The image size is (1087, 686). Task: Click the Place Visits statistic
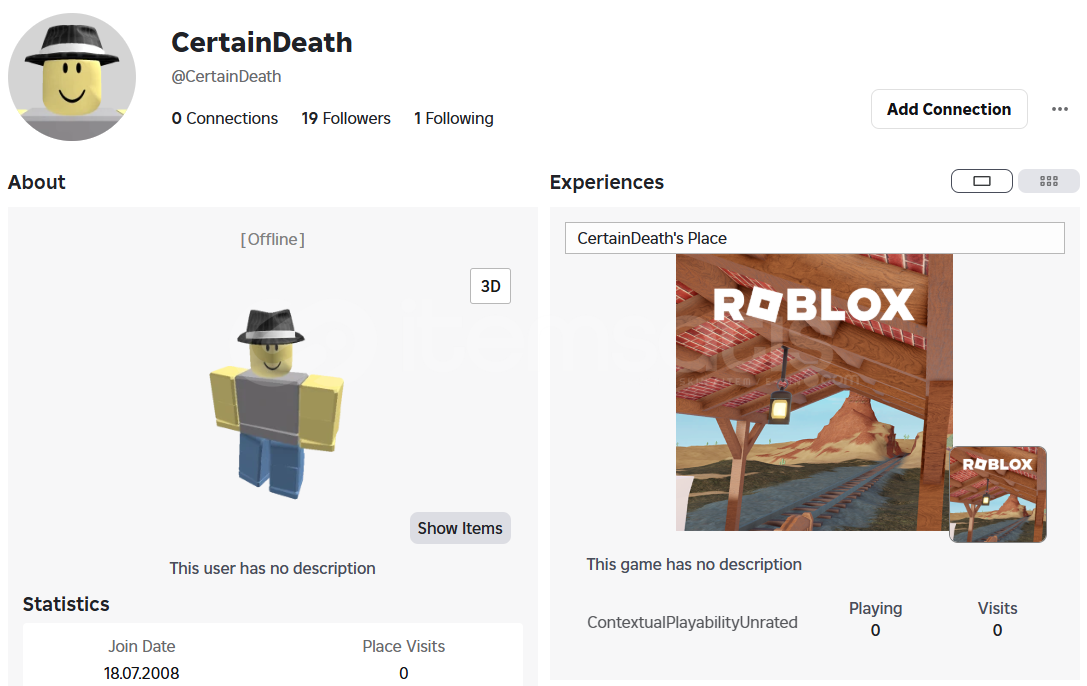403,659
